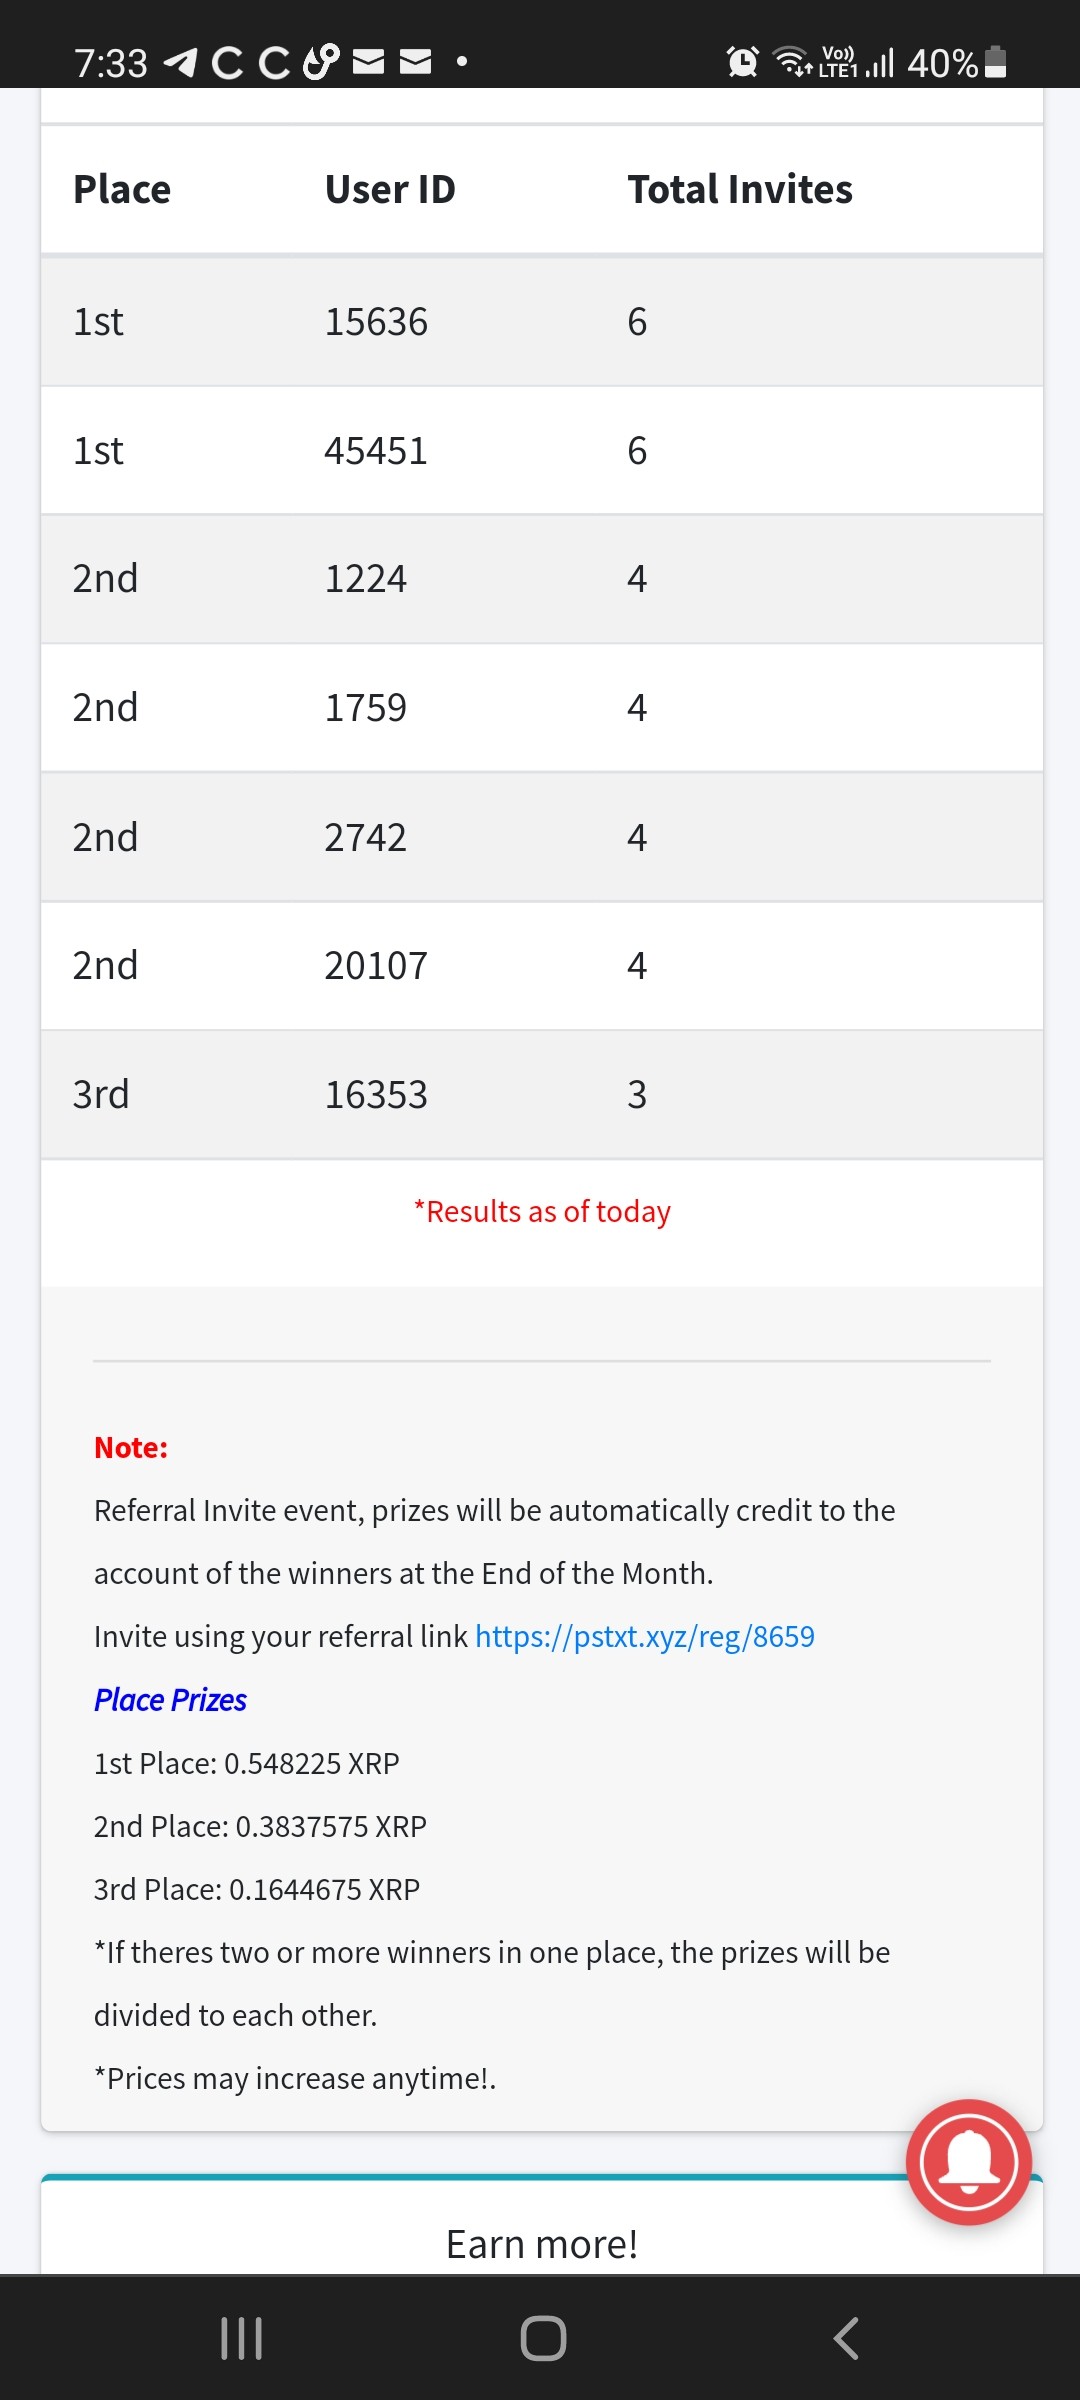Open the recent apps navigation button
The height and width of the screenshot is (2400, 1080).
pyautogui.click(x=241, y=2338)
